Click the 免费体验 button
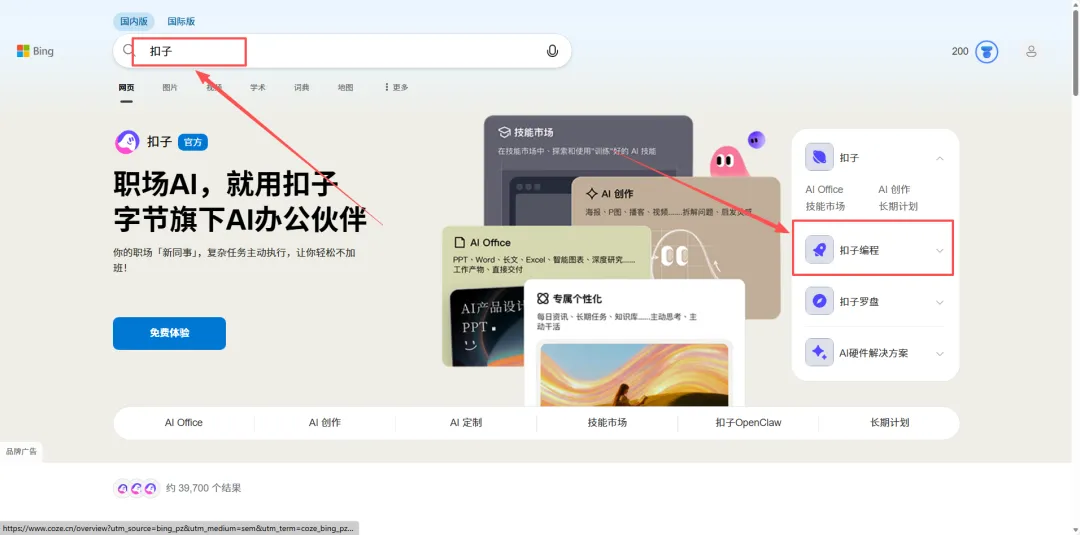This screenshot has height=535, width=1080. click(169, 333)
